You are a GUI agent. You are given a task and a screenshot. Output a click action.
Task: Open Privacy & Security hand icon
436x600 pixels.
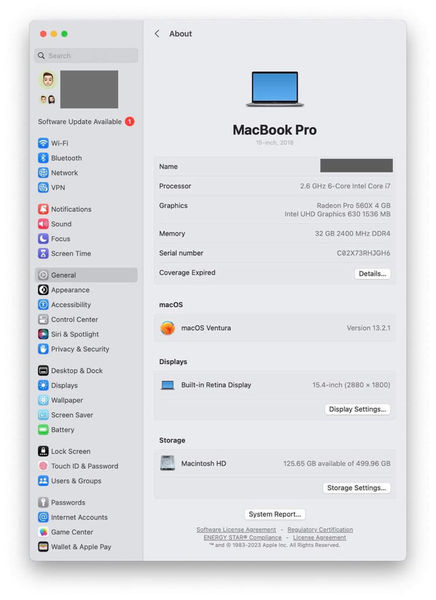click(43, 349)
